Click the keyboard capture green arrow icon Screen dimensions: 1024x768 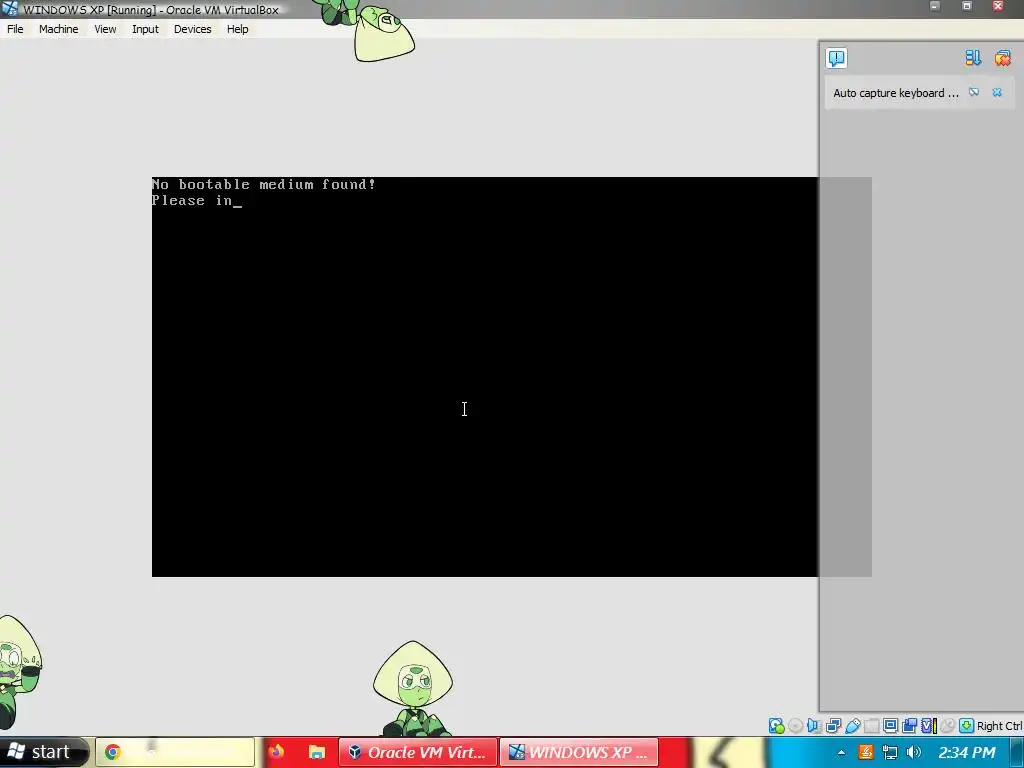[x=967, y=726]
